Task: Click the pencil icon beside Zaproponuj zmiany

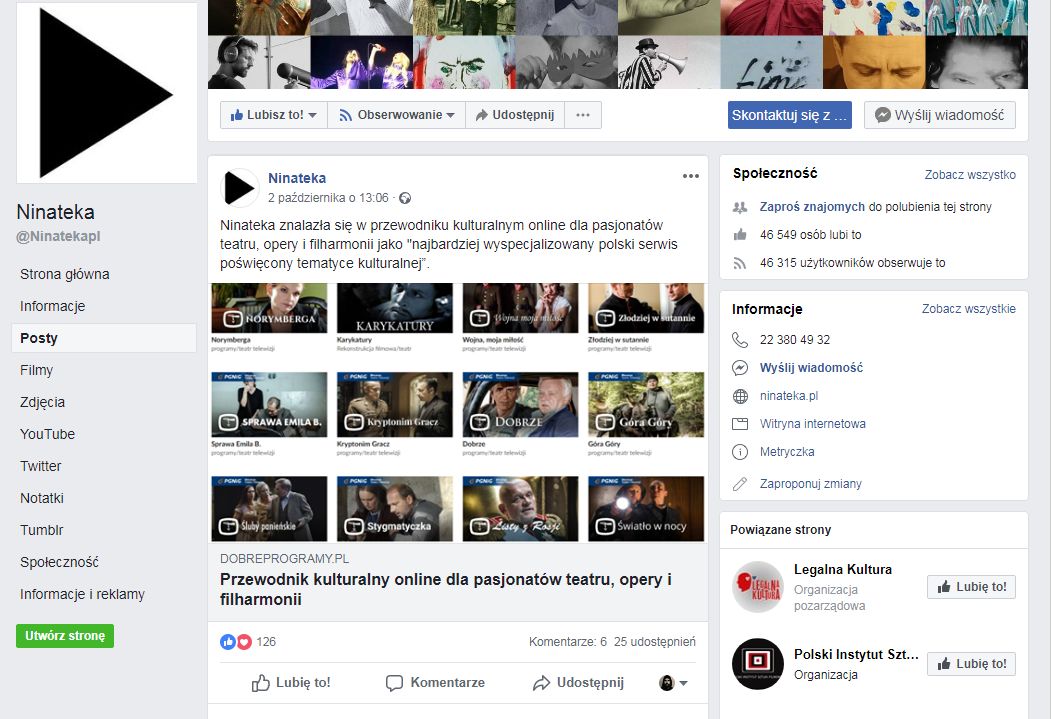Action: pos(740,484)
